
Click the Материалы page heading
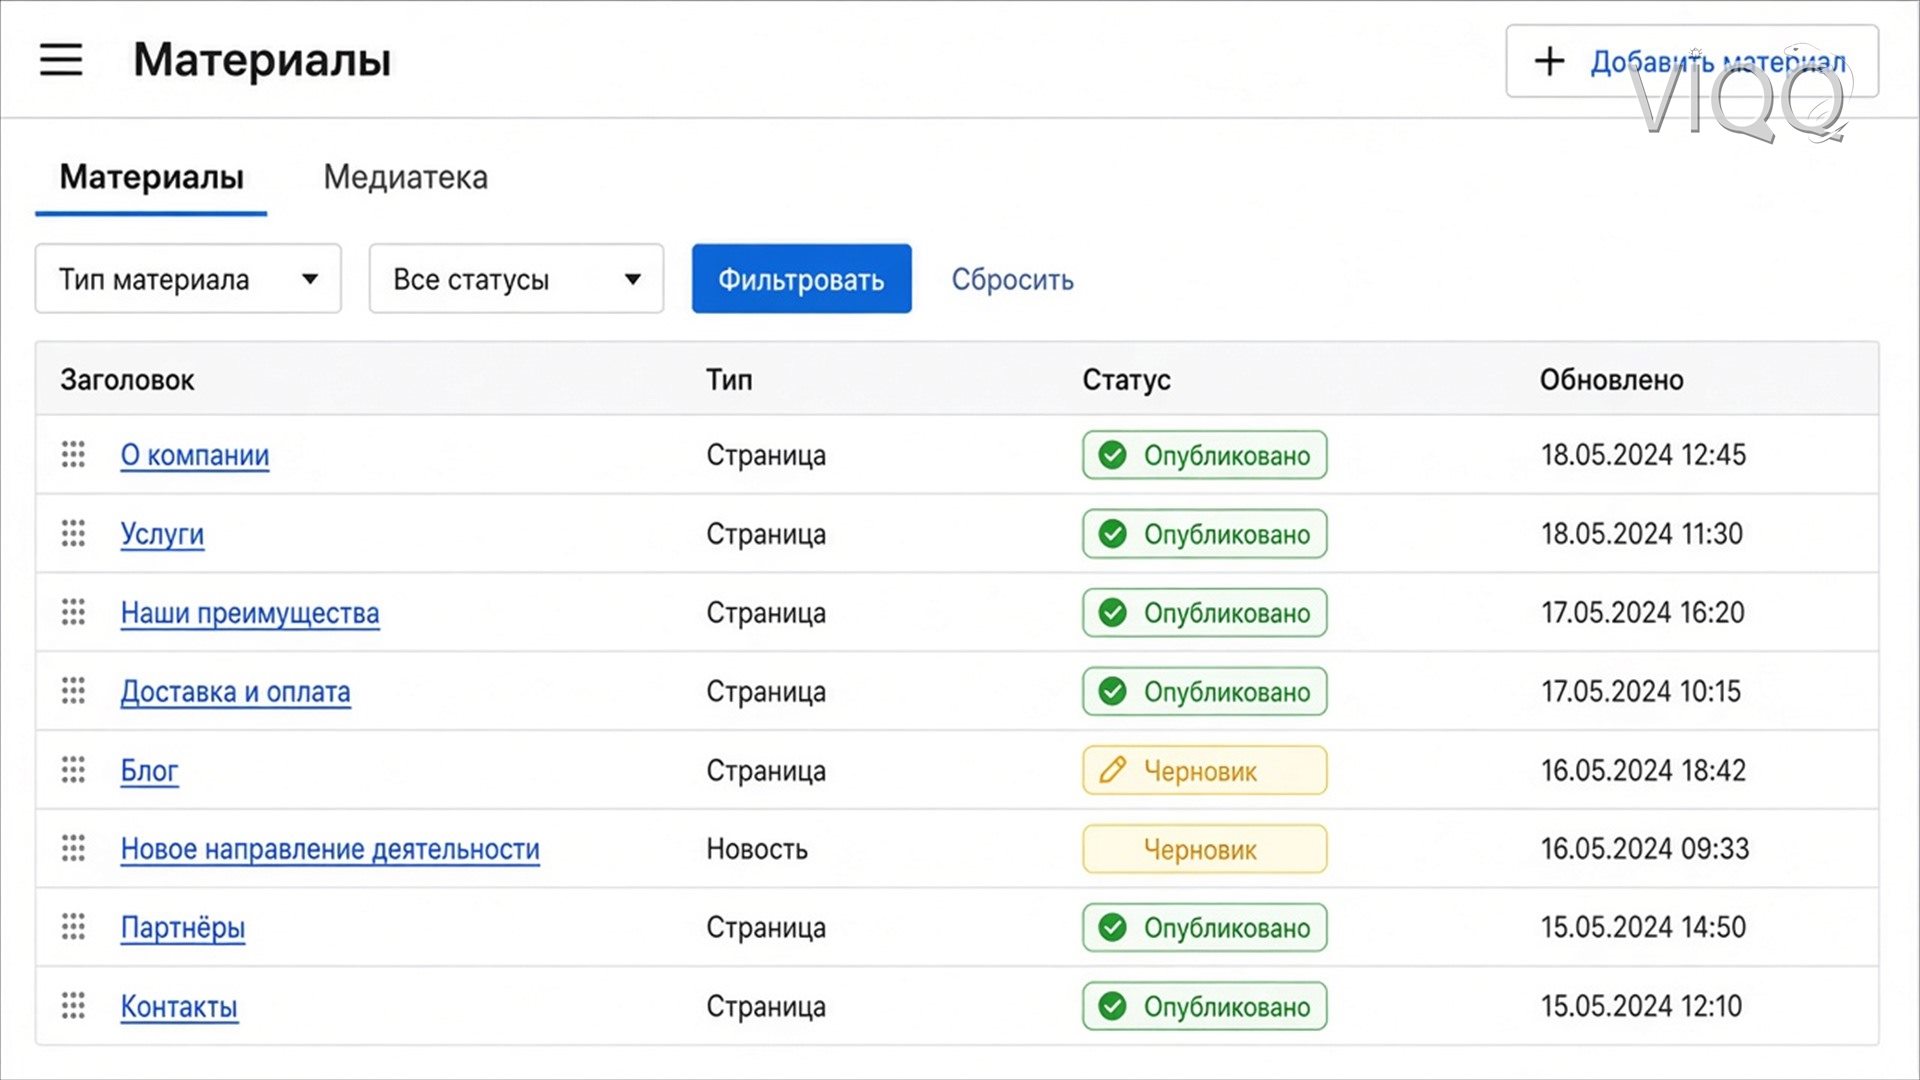click(x=262, y=60)
